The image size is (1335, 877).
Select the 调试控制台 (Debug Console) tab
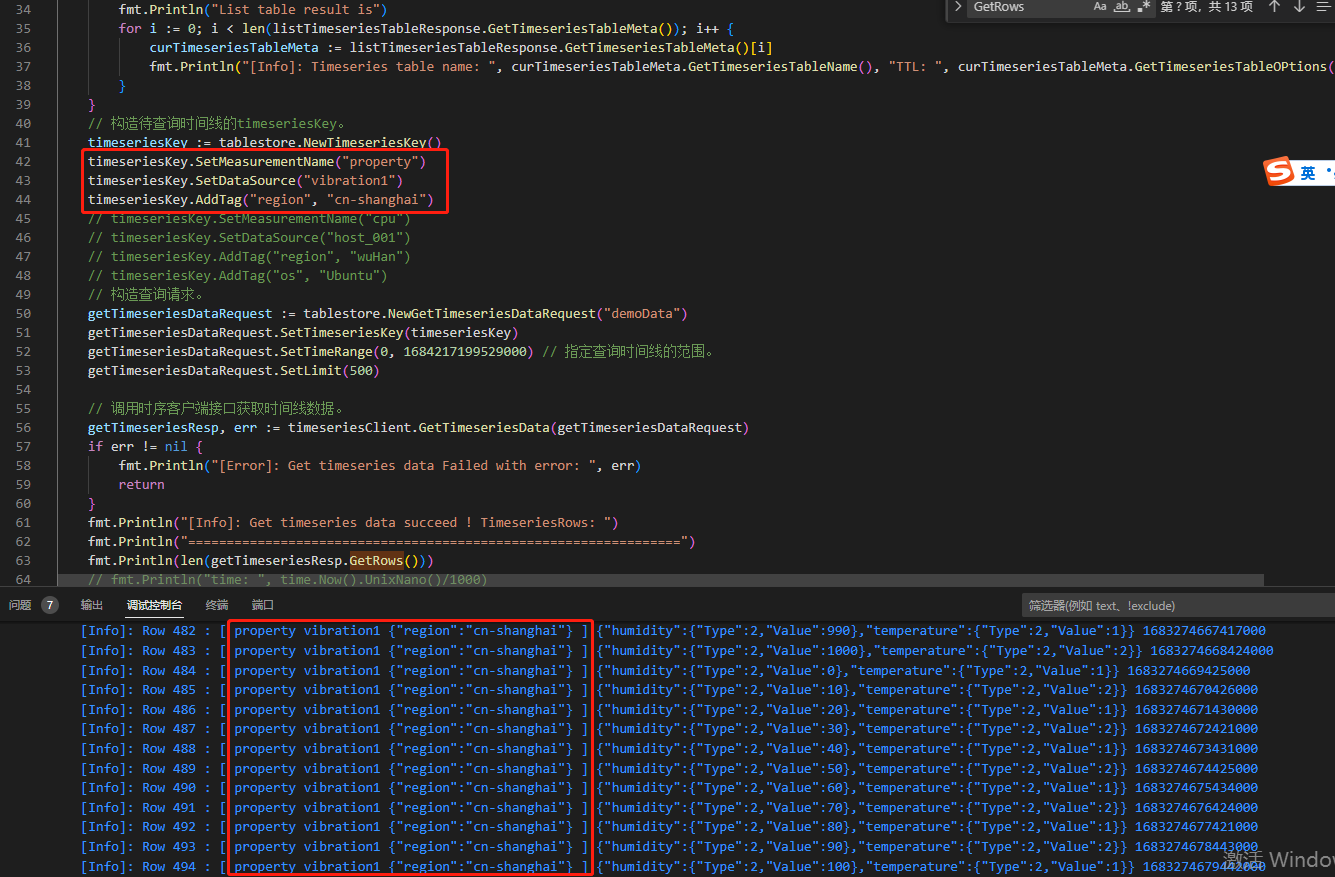154,605
